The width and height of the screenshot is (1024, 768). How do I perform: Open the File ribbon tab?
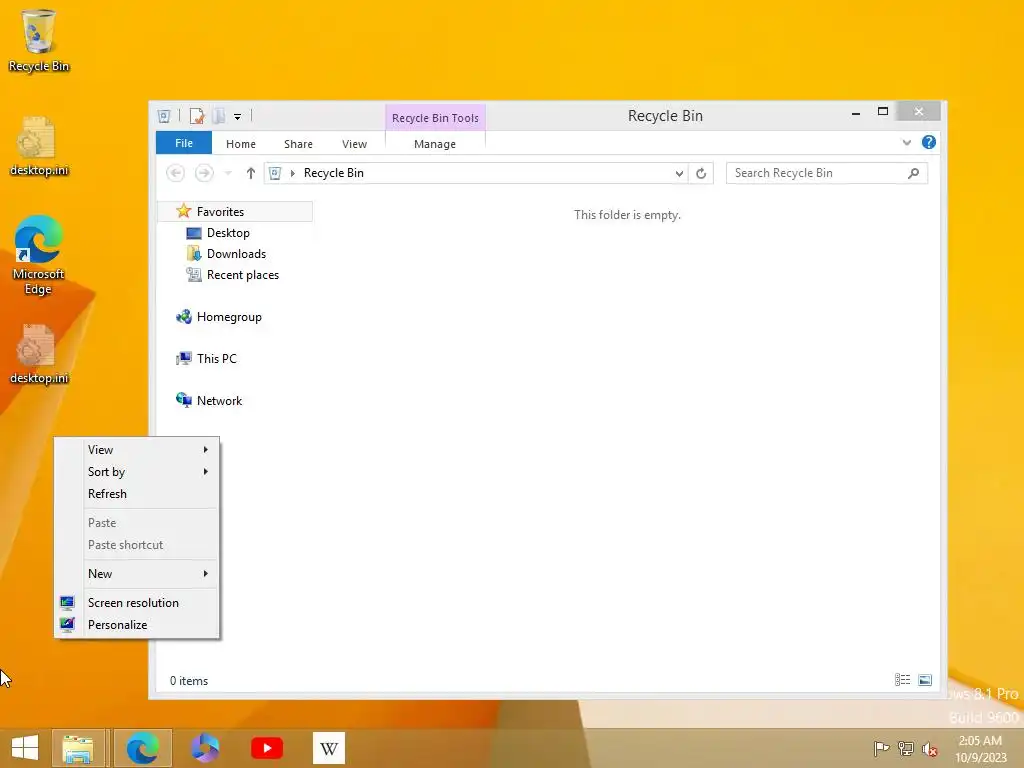pyautogui.click(x=184, y=143)
